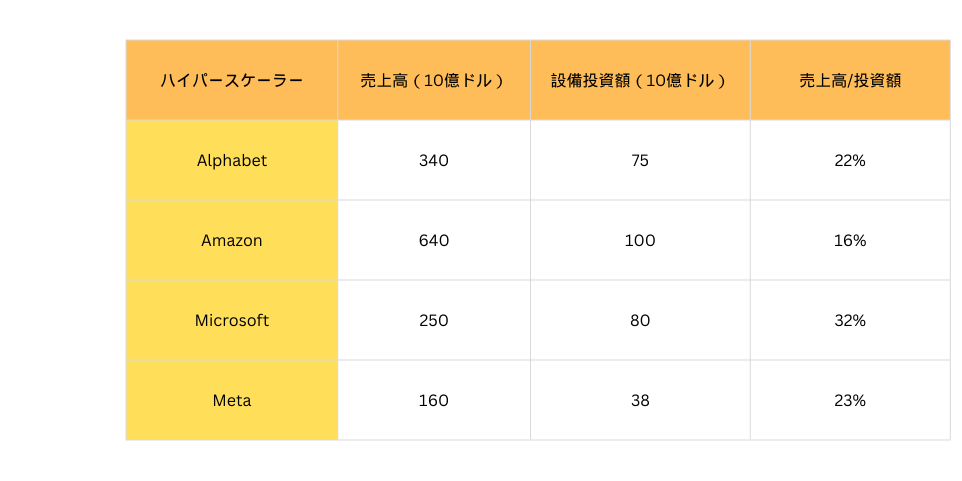Click Microsoft's capex value 80
The height and width of the screenshot is (481, 962).
pyautogui.click(x=640, y=320)
